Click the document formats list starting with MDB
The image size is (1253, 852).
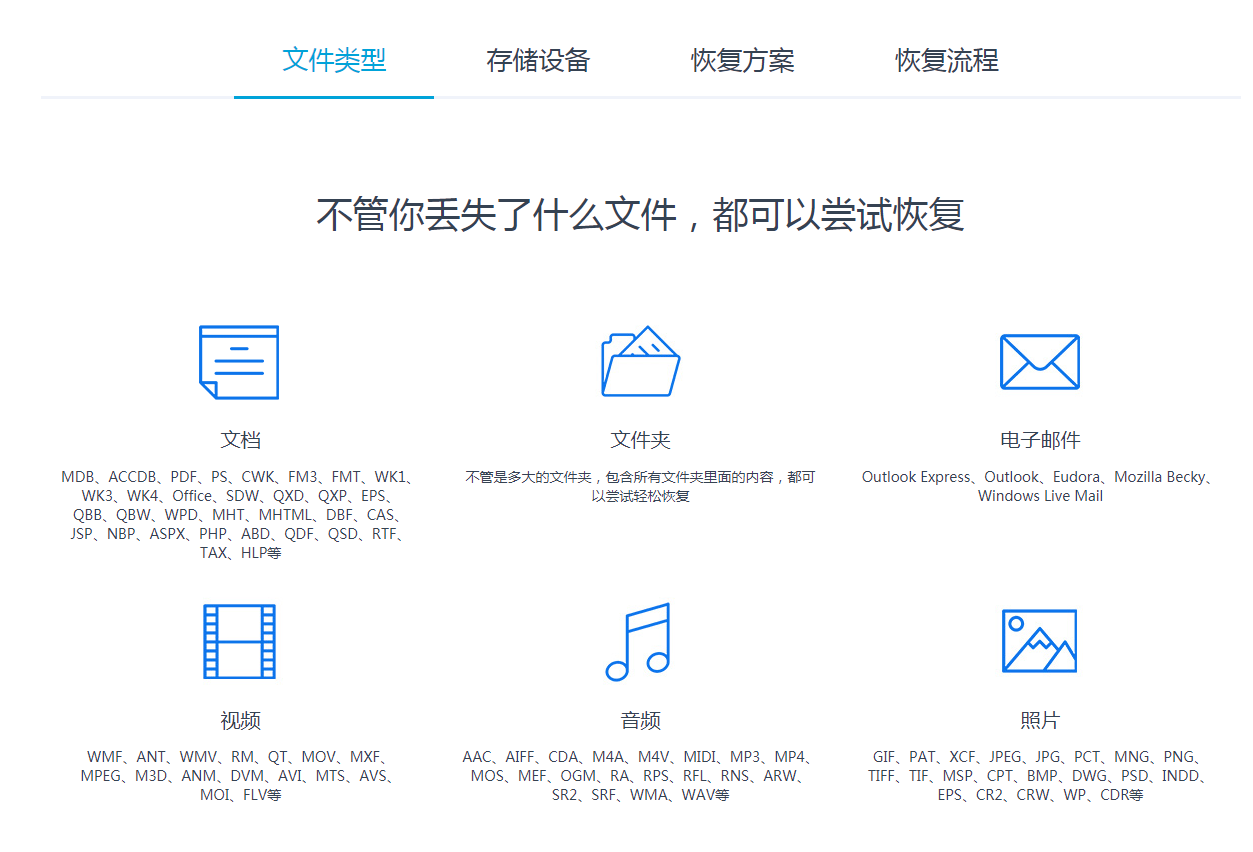[240, 515]
